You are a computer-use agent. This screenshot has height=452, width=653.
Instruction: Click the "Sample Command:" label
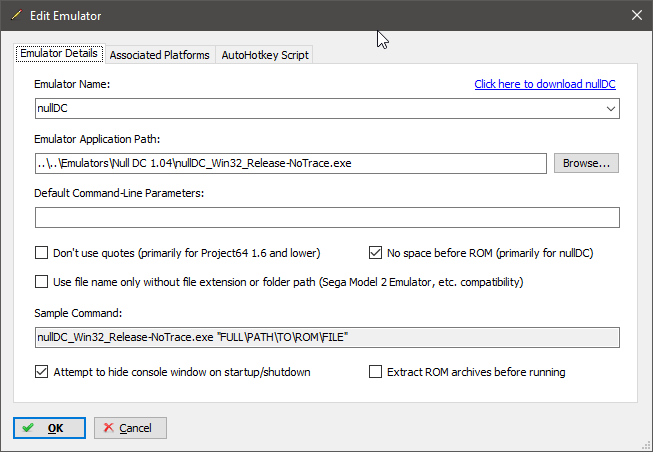[78, 313]
